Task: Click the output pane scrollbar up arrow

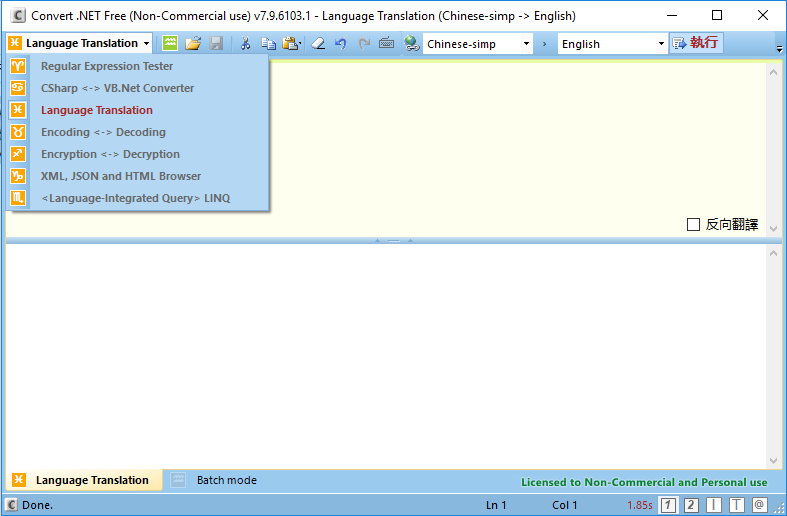Action: pos(773,253)
